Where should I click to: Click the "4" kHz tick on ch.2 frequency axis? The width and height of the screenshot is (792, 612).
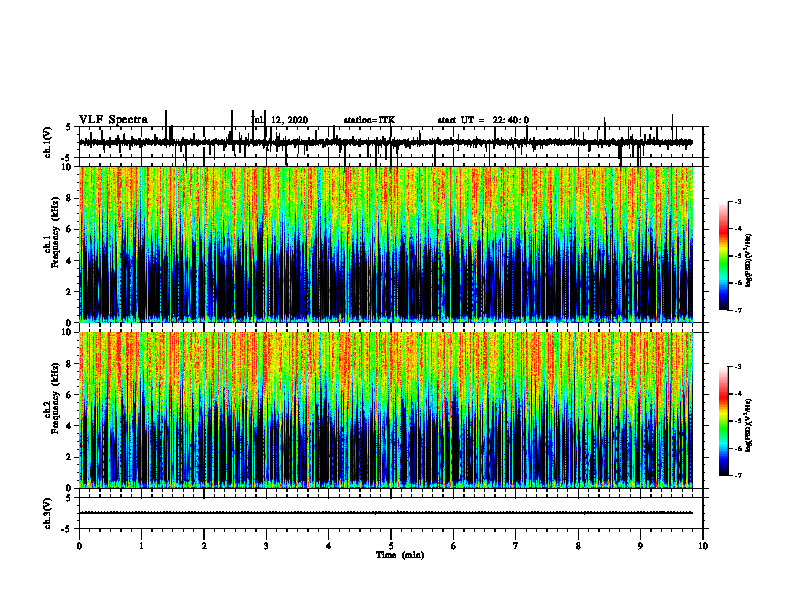[70, 426]
